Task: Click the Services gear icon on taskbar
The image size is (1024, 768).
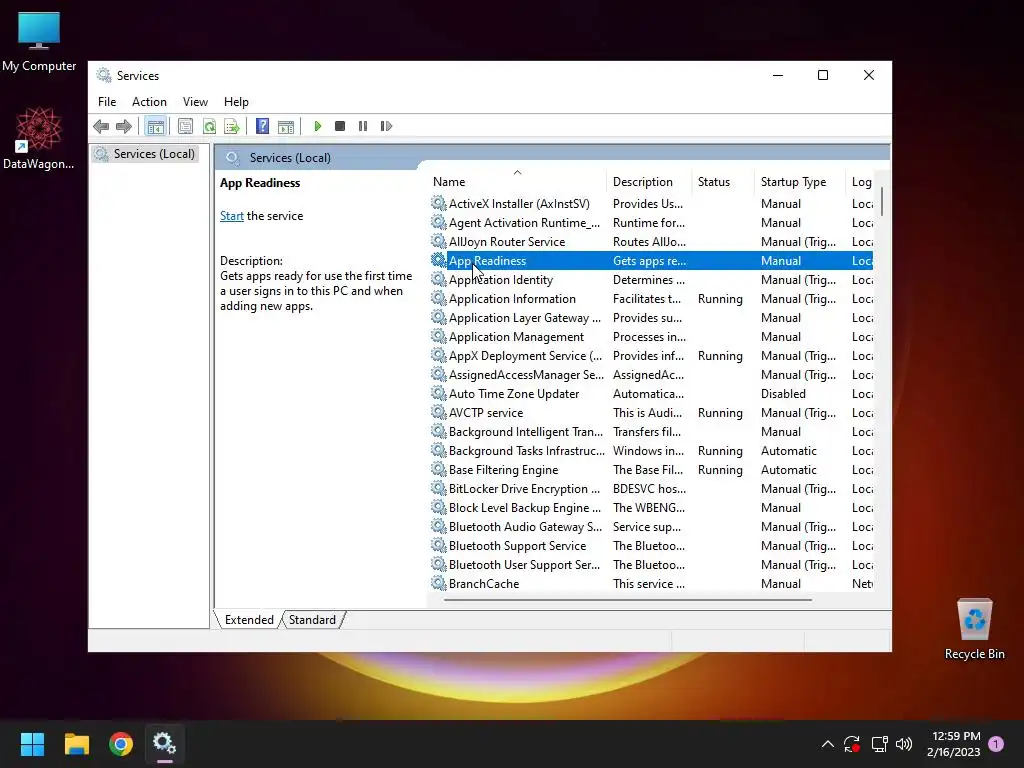Action: click(x=165, y=744)
